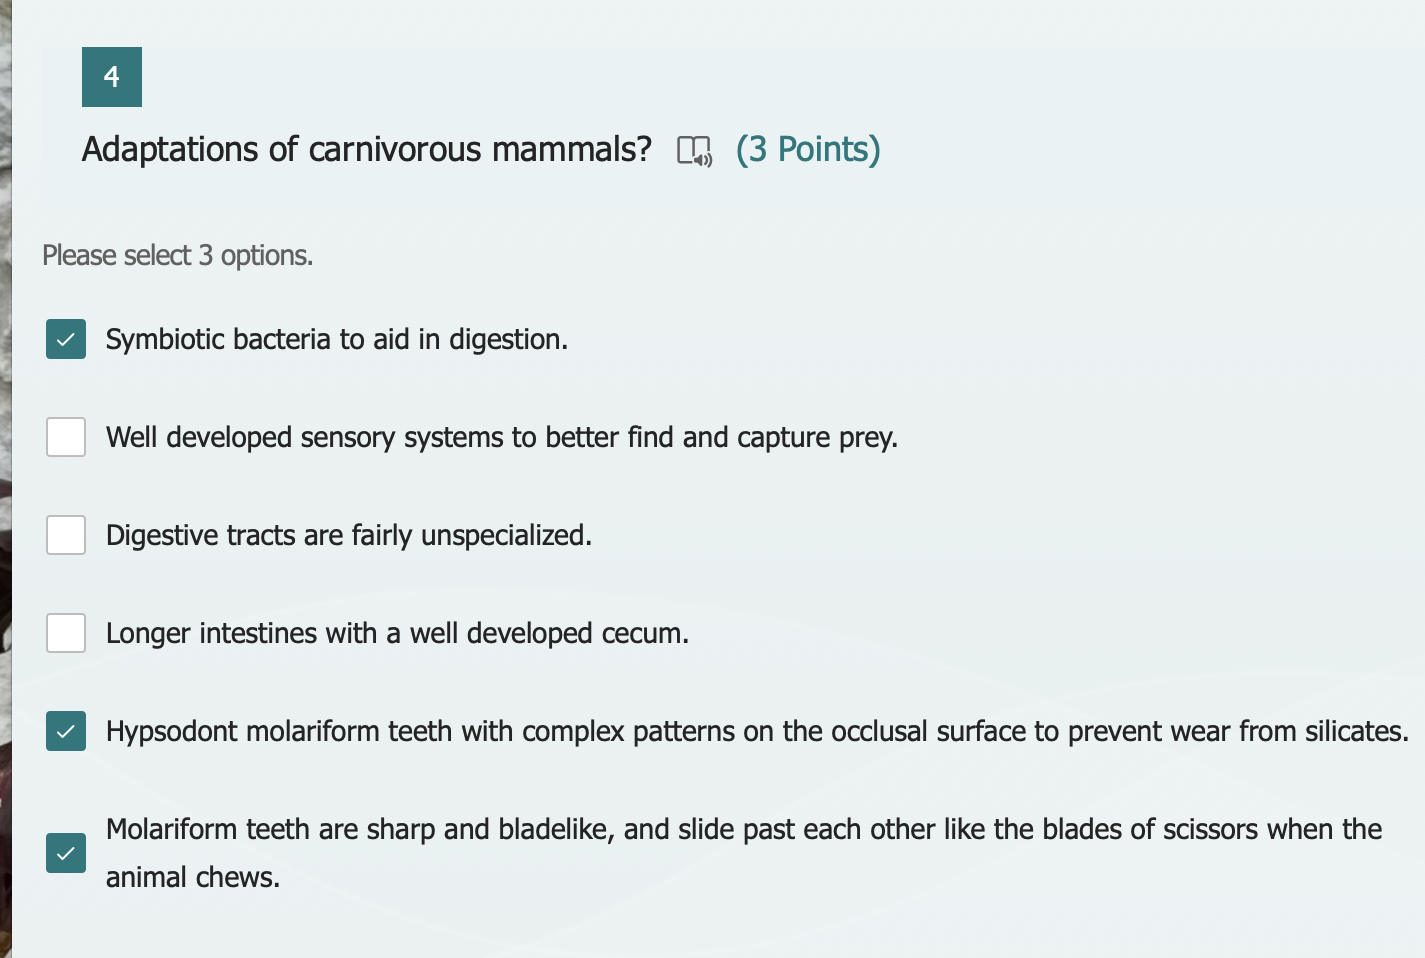Viewport: 1425px width, 958px height.
Task: Click the longer intestines answer text
Action: [397, 633]
